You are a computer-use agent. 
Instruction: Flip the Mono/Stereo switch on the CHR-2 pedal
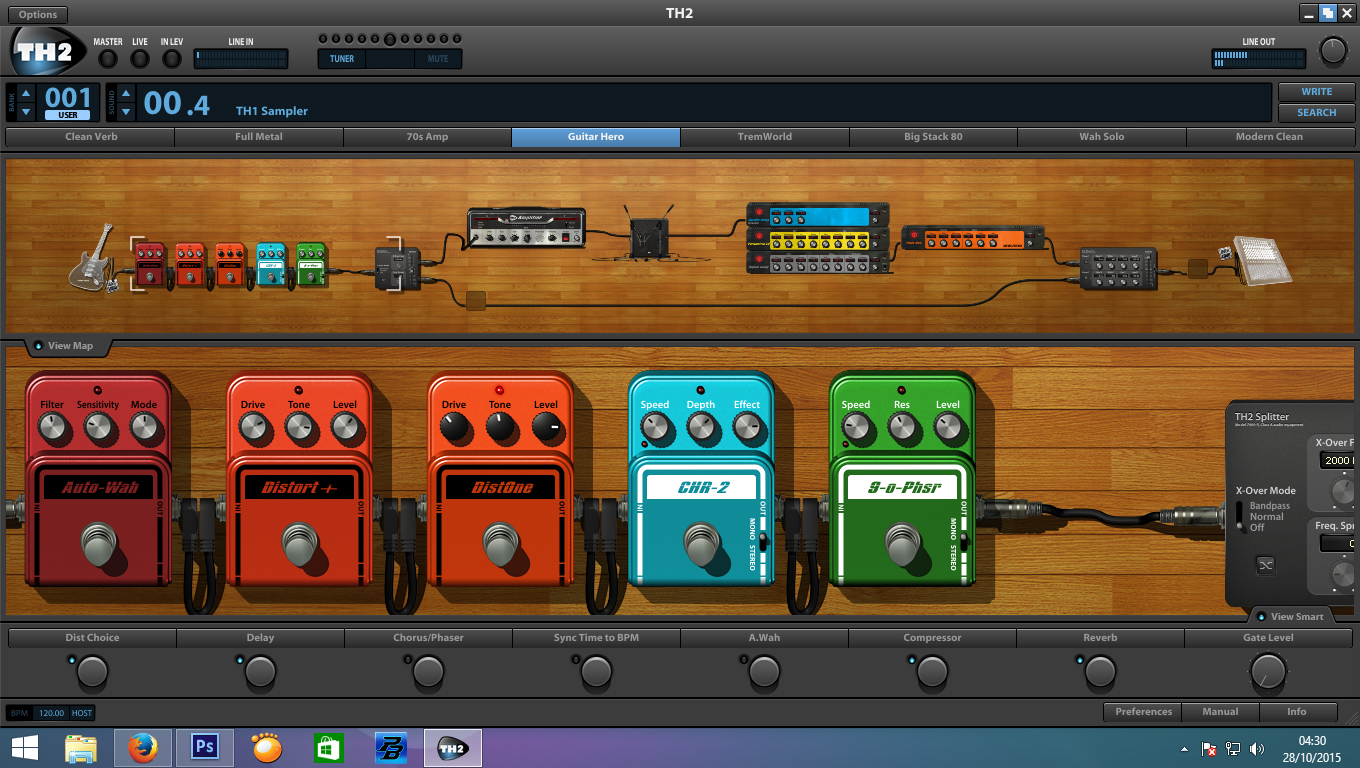coord(762,541)
